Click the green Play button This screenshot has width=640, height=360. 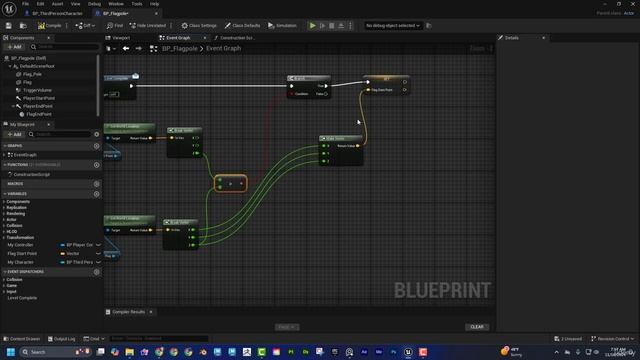pos(312,26)
